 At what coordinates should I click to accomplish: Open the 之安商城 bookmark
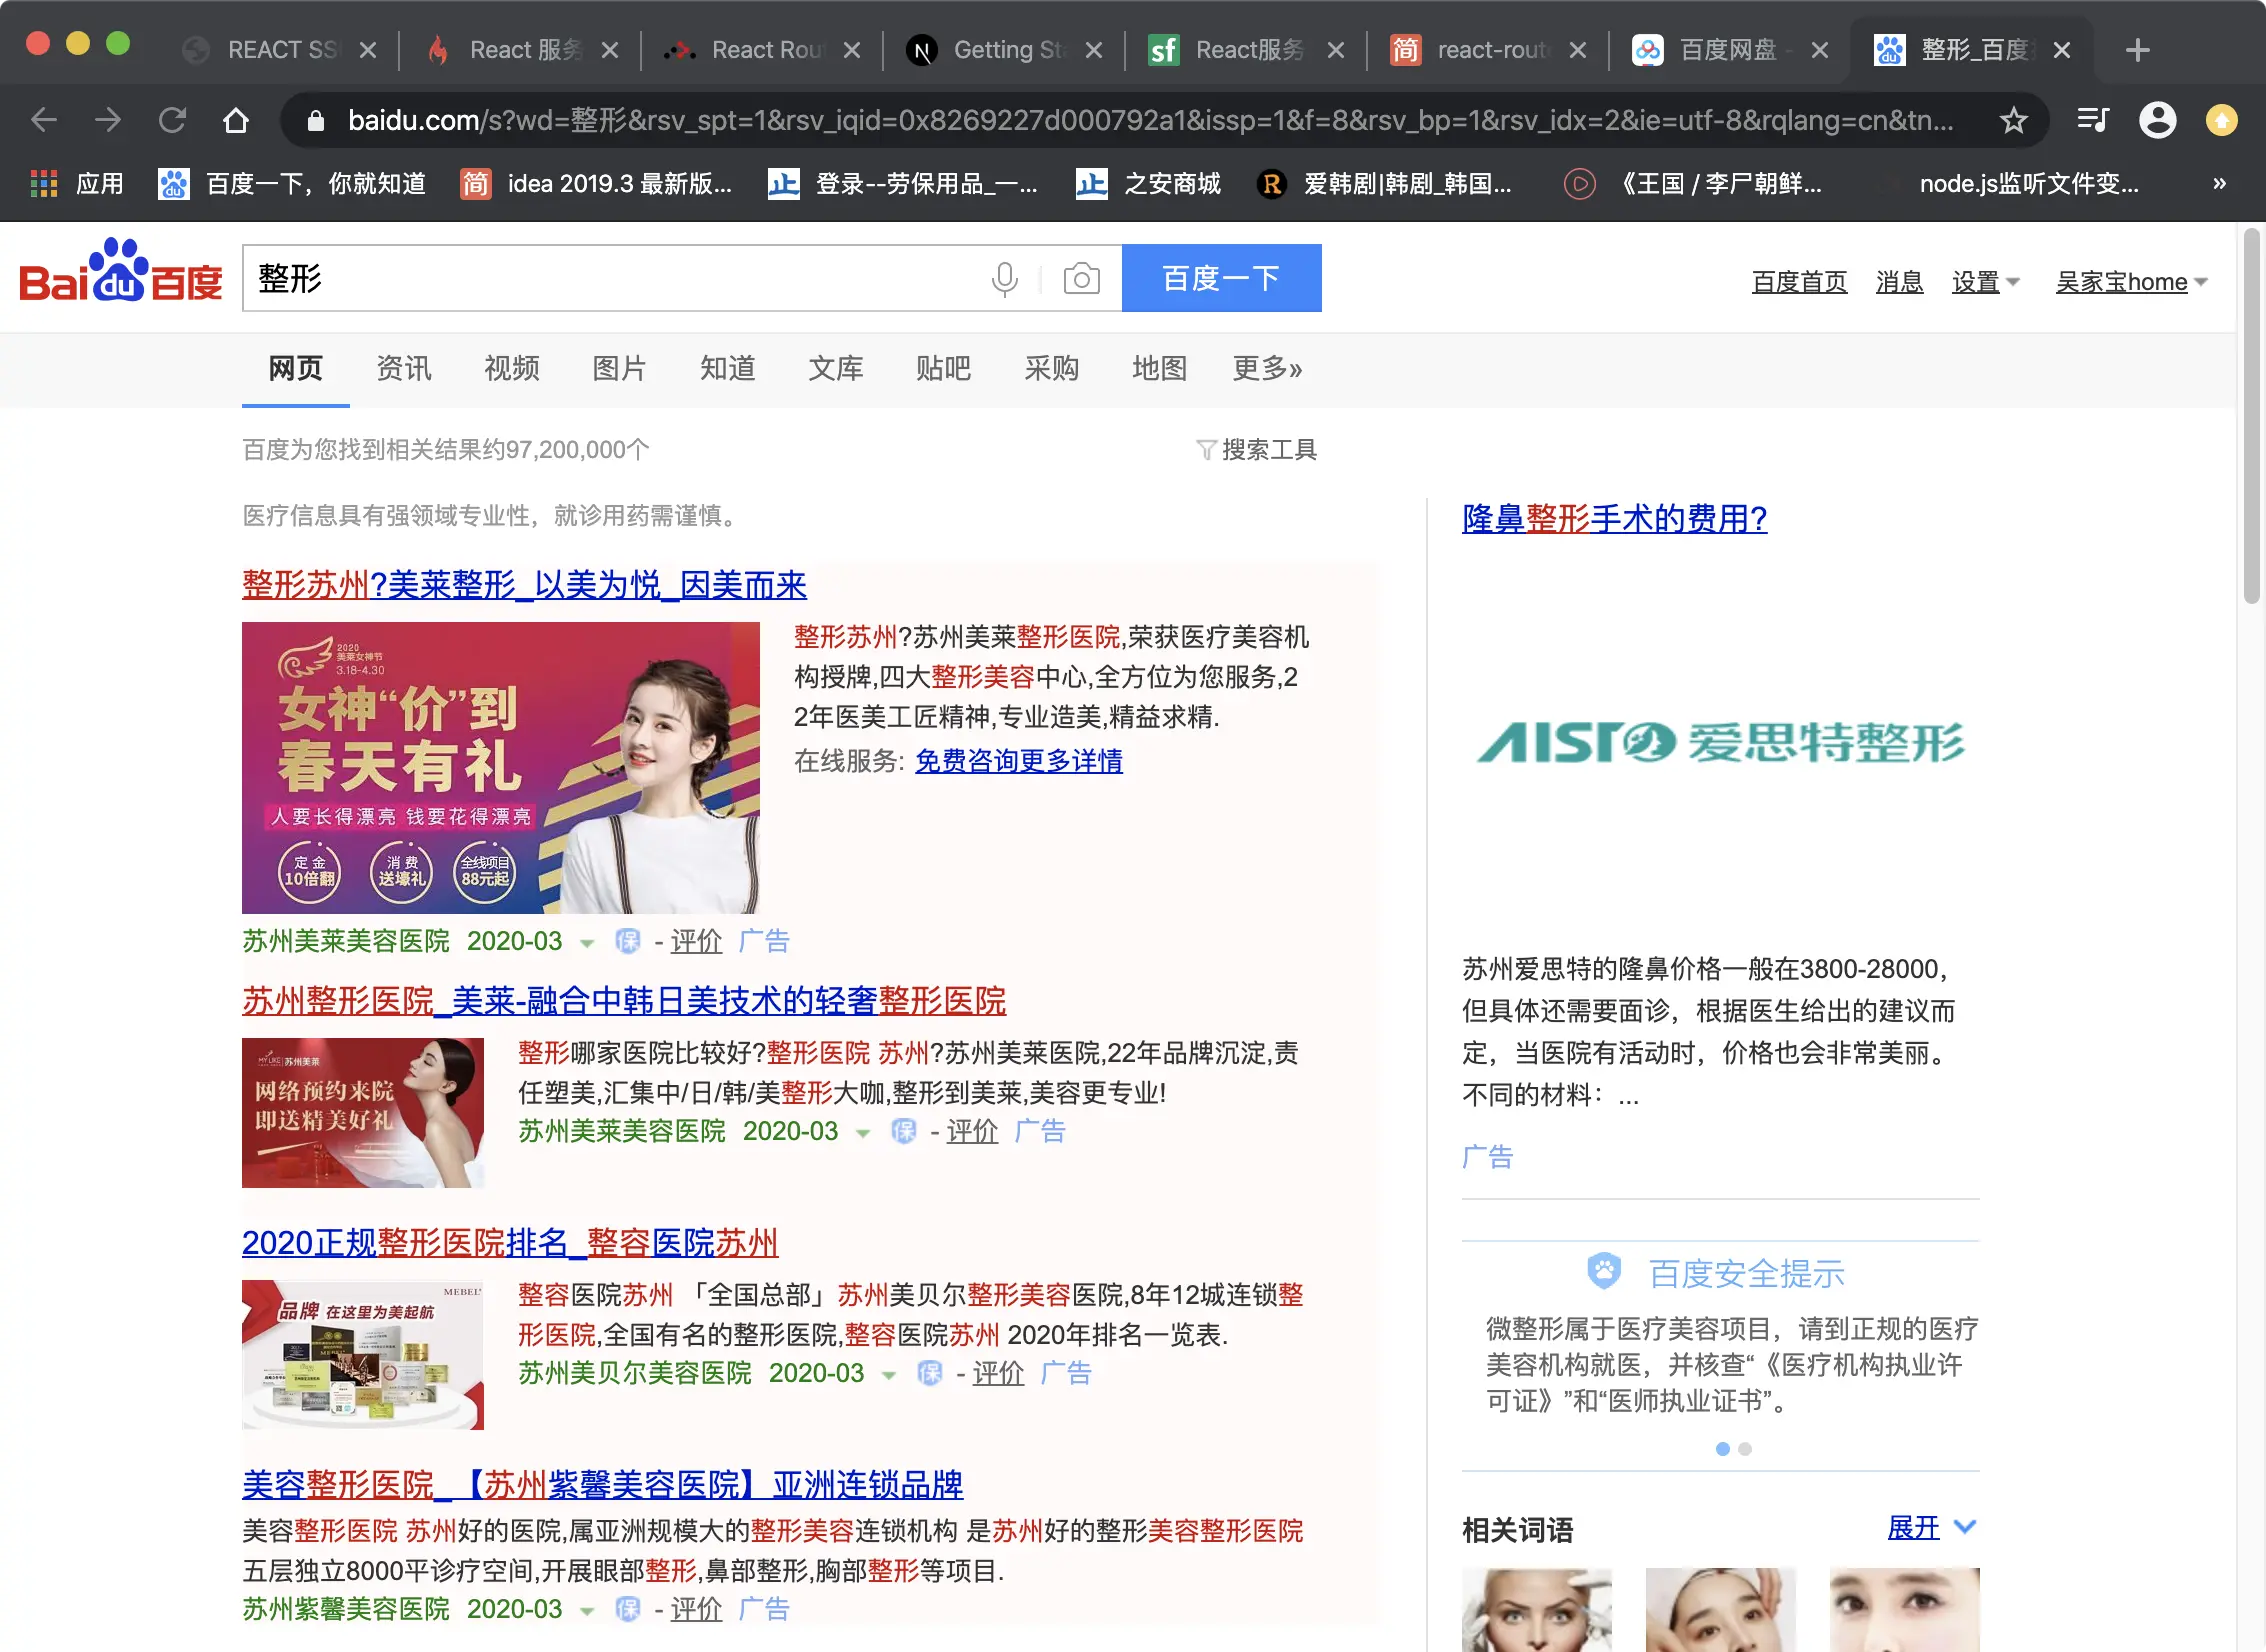click(1149, 184)
